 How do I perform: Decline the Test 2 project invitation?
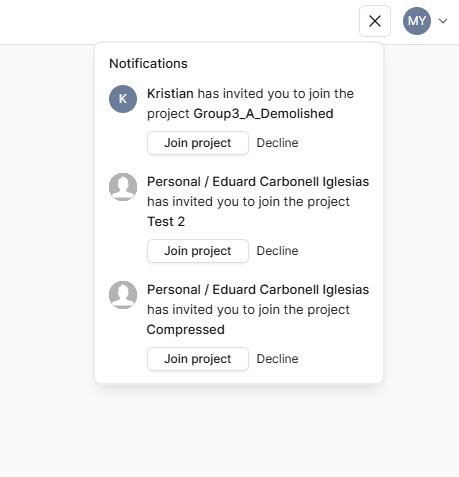[277, 251]
